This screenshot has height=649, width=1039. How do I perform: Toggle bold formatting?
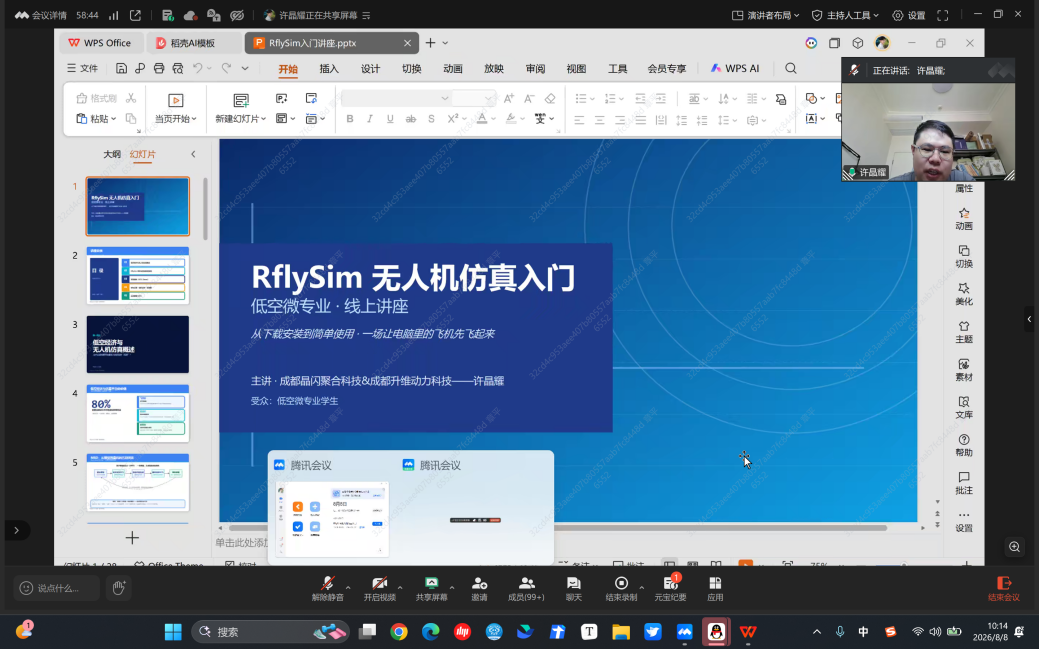tap(350, 119)
